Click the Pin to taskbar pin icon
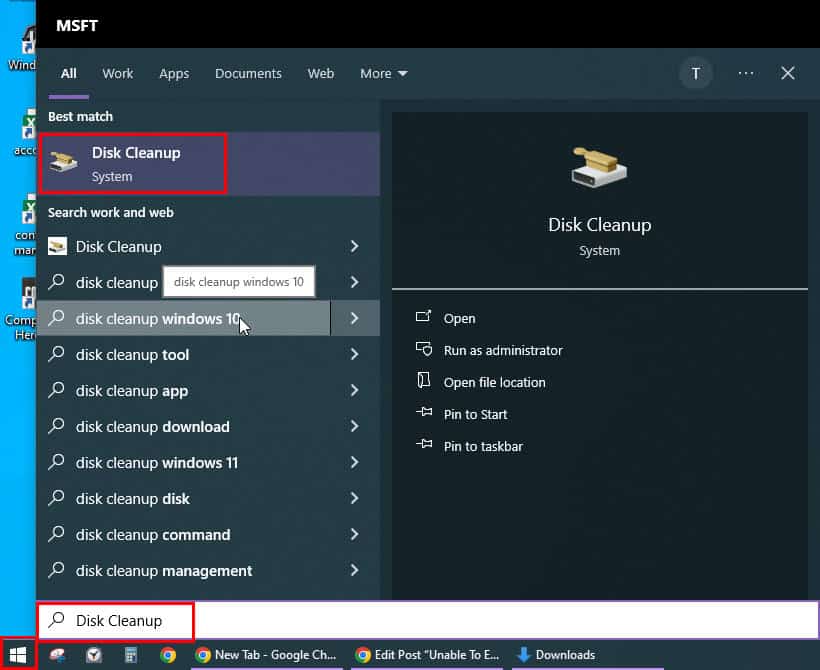 424,444
